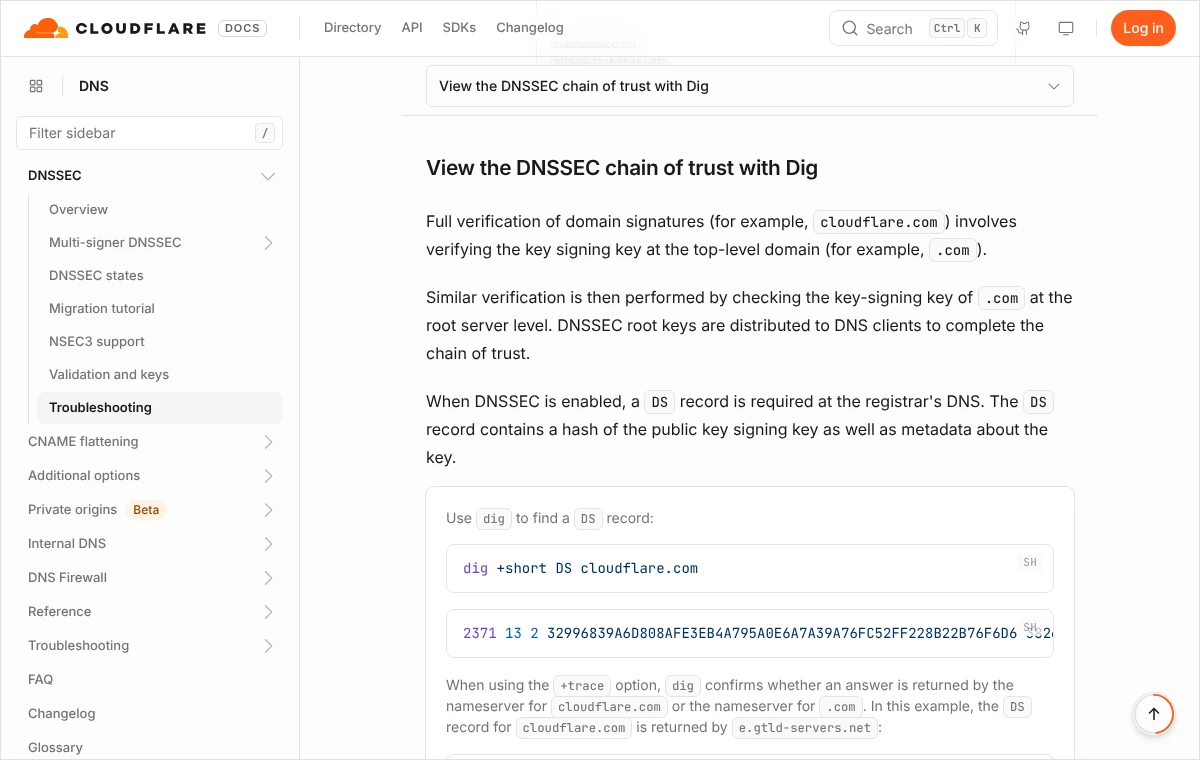Click the Beta badge
Image resolution: width=1200 pixels, height=760 pixels.
click(x=146, y=509)
